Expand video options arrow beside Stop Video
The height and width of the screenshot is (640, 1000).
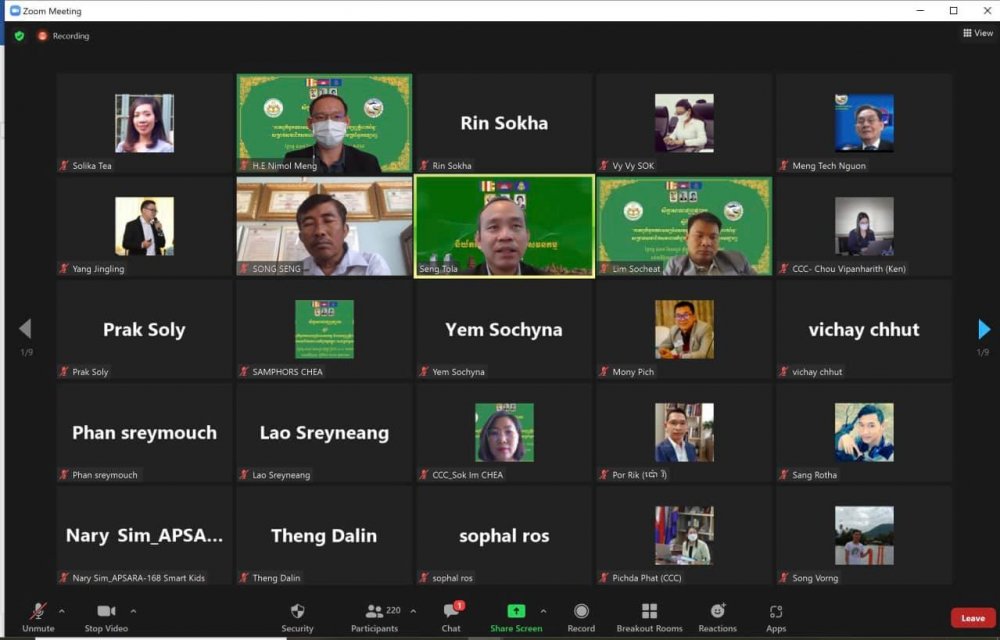(x=134, y=611)
